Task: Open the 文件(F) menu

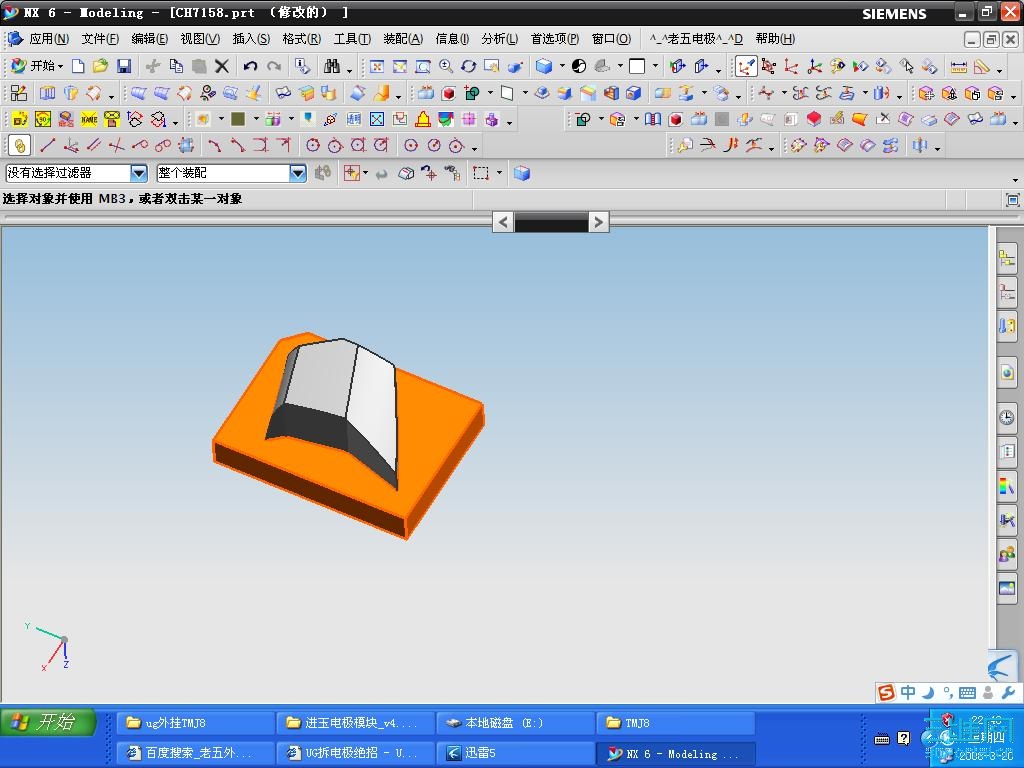Action: [x=100, y=39]
